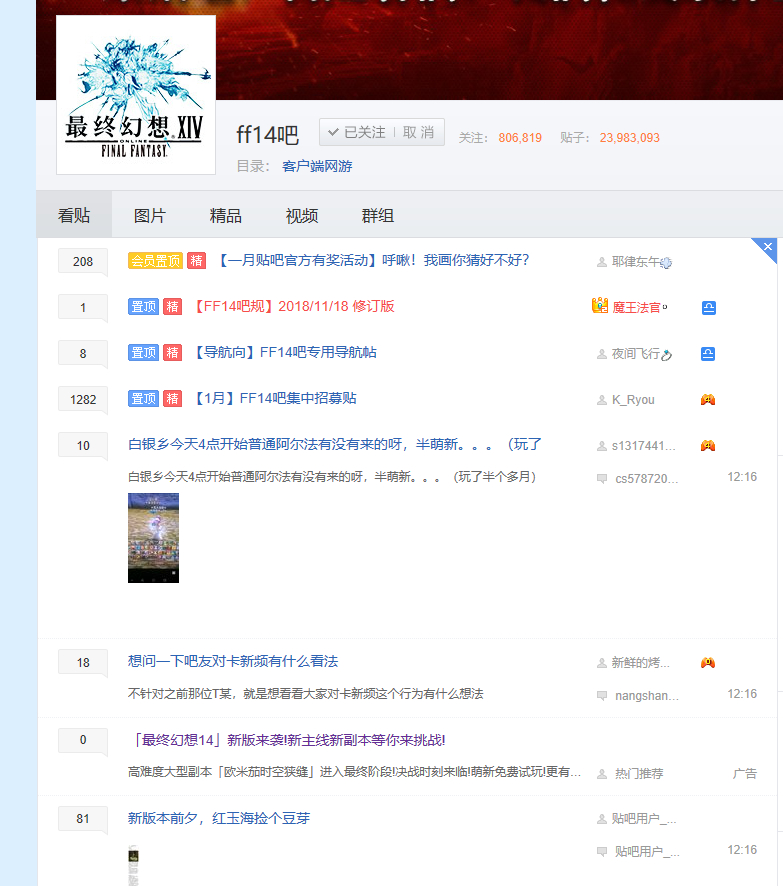Open author 耶律东牛 profile

coord(636,262)
